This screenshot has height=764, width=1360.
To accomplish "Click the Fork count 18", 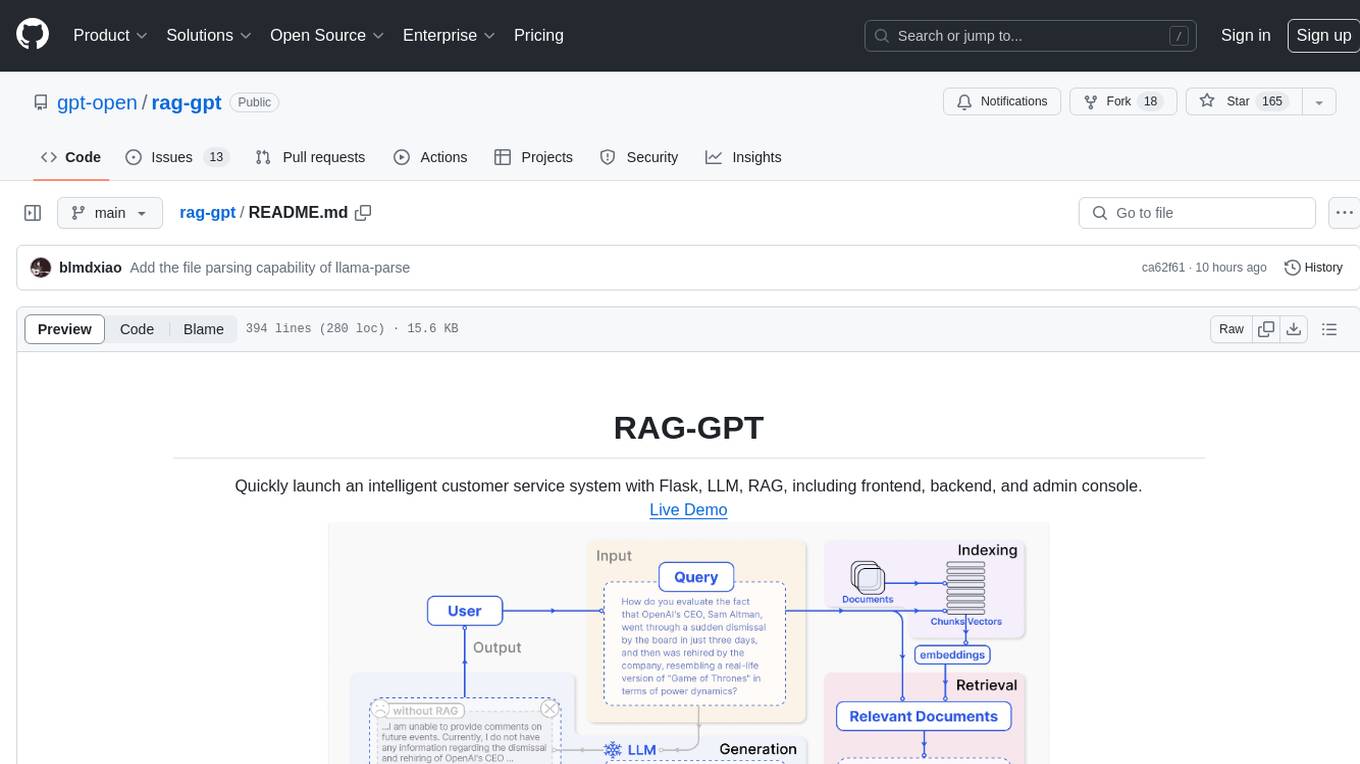I will 1150,102.
